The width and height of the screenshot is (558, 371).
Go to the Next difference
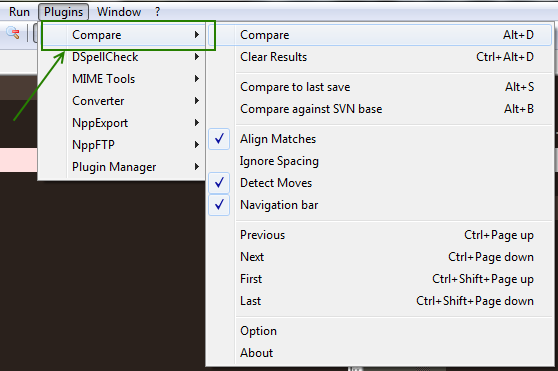pos(380,257)
